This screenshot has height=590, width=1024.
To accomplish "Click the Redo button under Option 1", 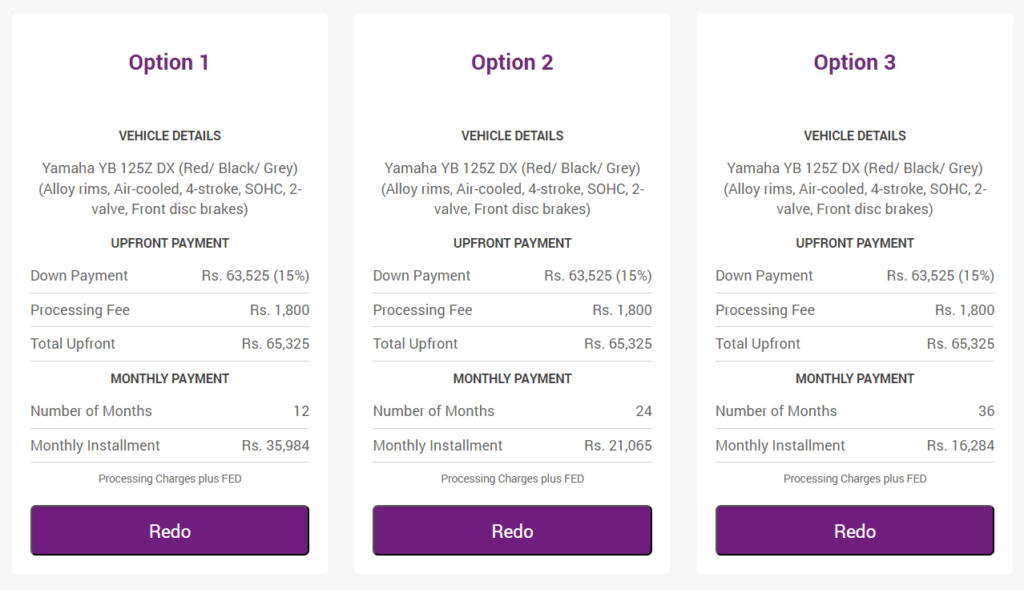I will click(170, 530).
